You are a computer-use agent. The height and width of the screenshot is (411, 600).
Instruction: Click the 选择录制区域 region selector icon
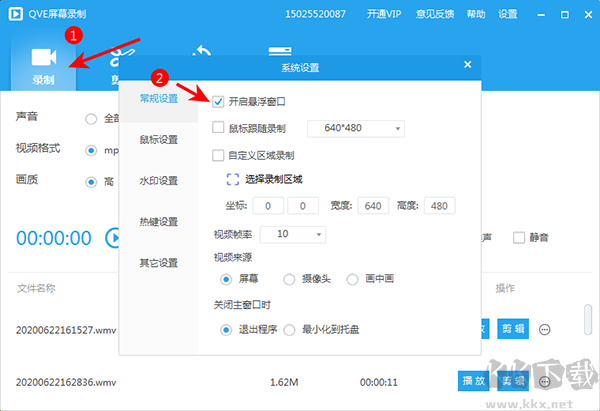(232, 180)
